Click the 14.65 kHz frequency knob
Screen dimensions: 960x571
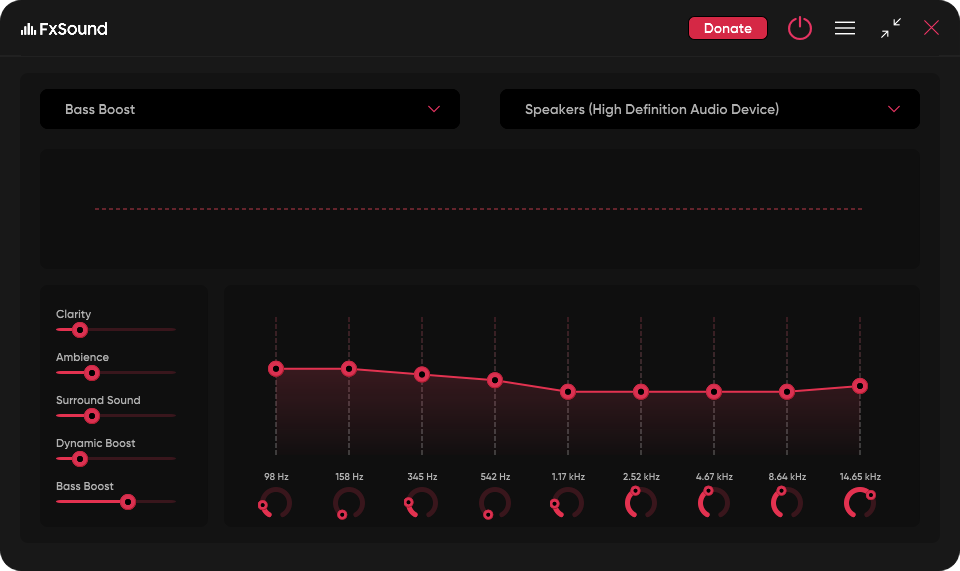coord(860,503)
